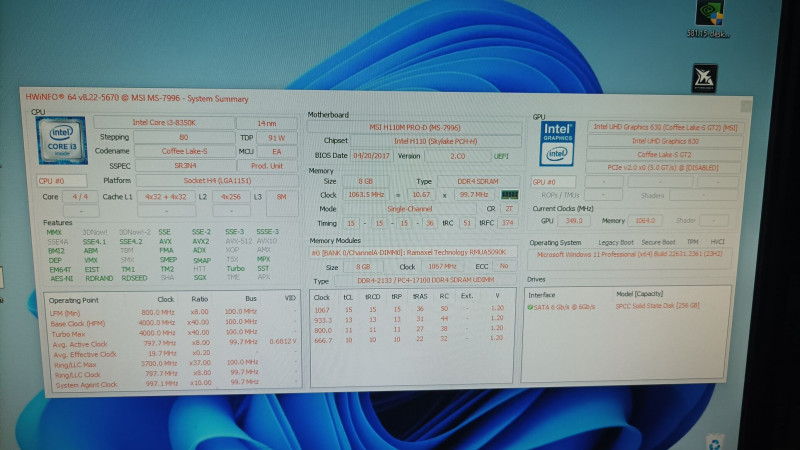Click the GPU Memory clock 1064.0 value
Viewport: 800px width, 450px height.
coord(645,220)
